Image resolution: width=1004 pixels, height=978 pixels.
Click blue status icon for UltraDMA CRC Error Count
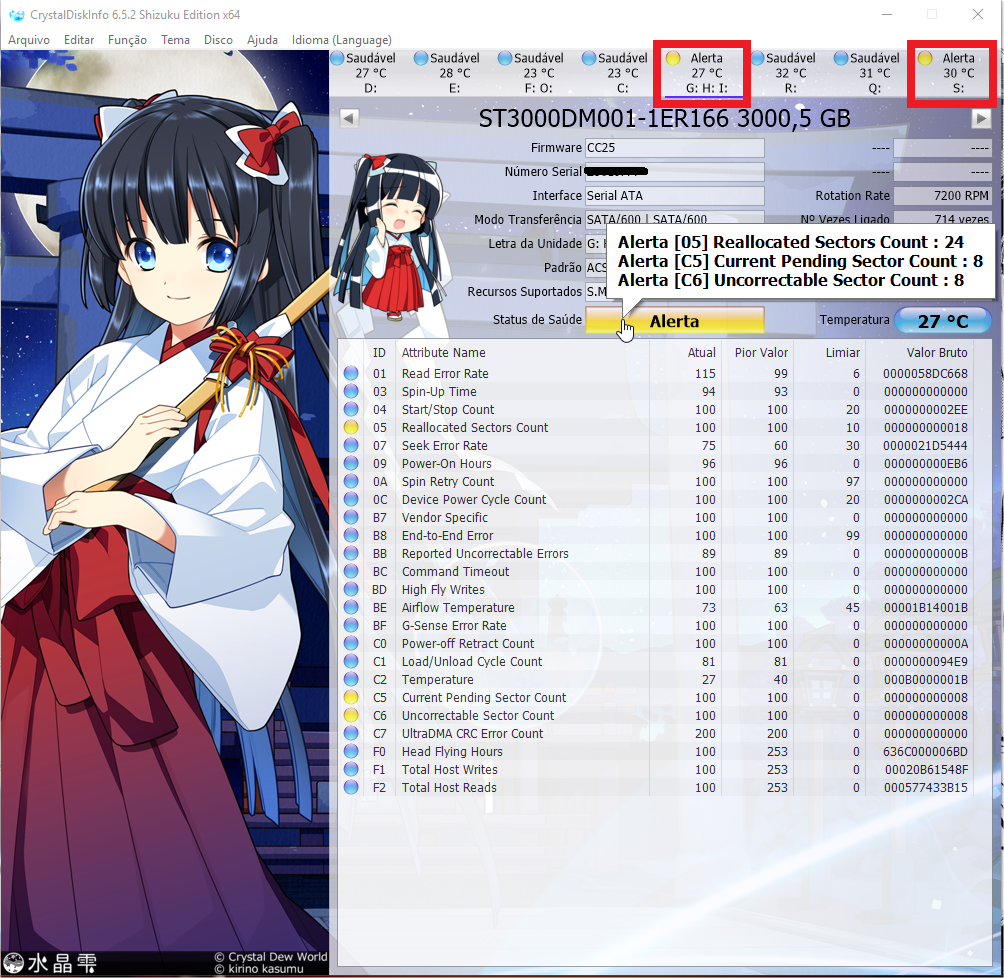[x=351, y=733]
